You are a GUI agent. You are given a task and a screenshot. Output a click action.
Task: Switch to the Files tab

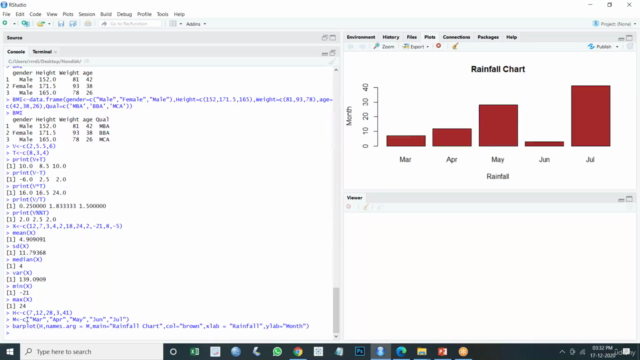click(x=411, y=37)
